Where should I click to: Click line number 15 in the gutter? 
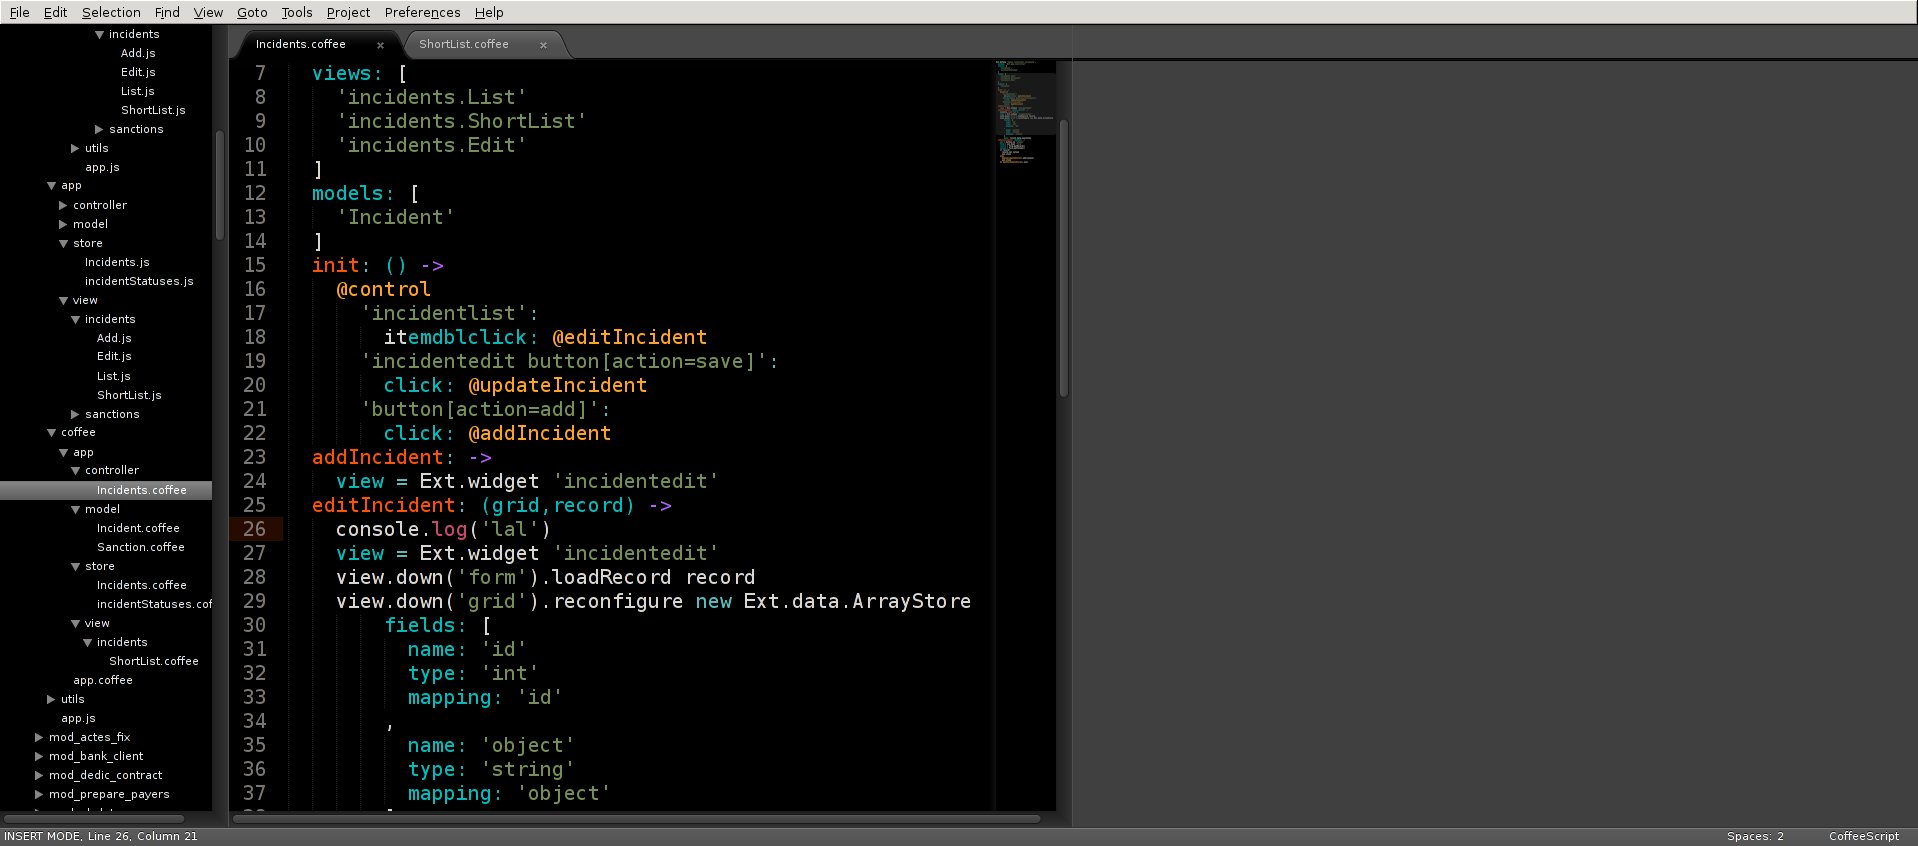click(255, 265)
